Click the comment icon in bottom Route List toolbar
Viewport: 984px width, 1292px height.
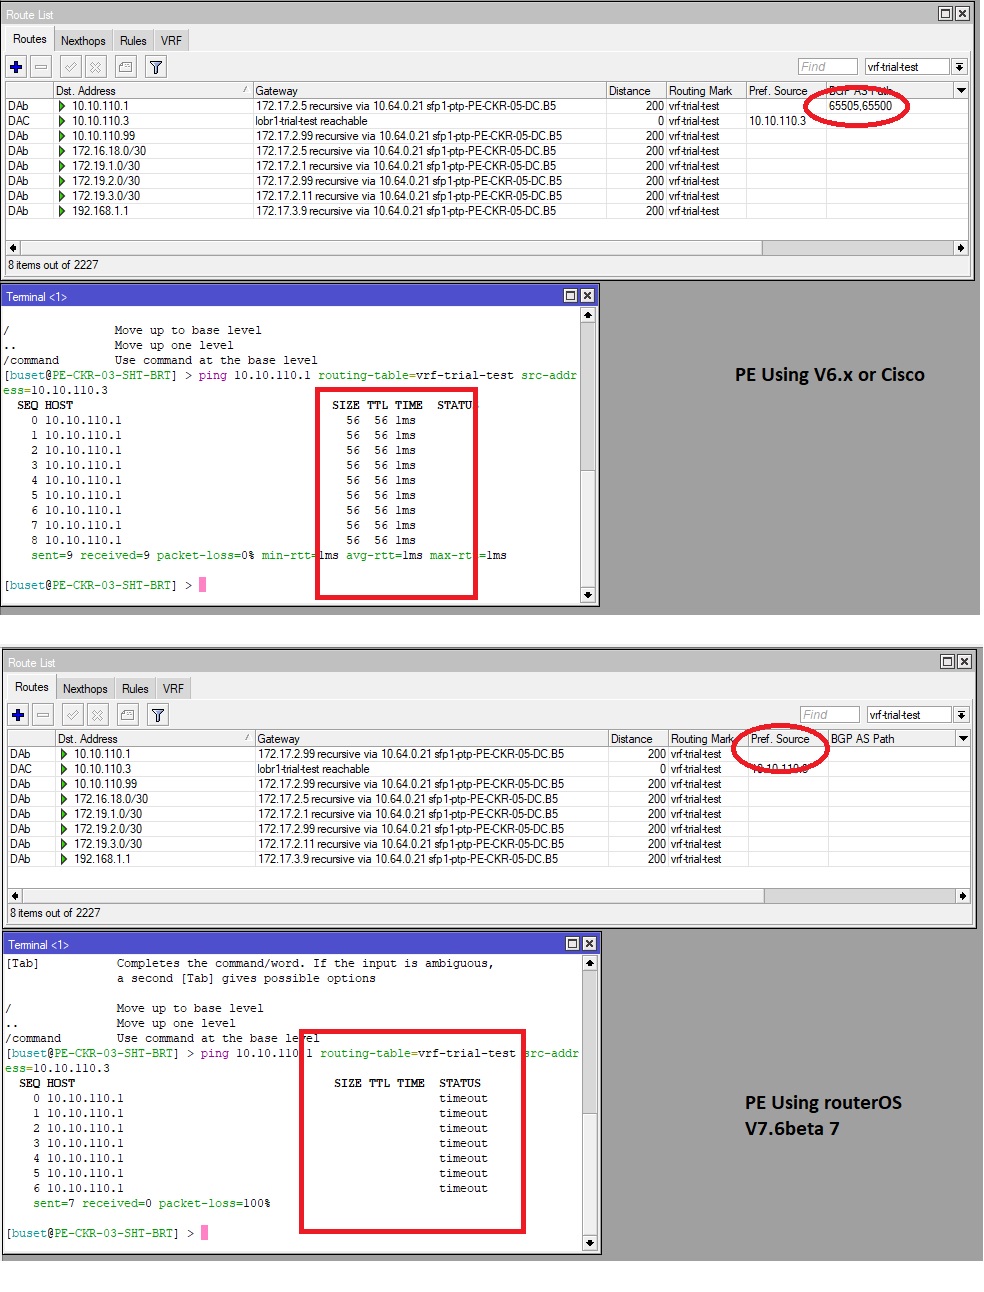pos(127,715)
